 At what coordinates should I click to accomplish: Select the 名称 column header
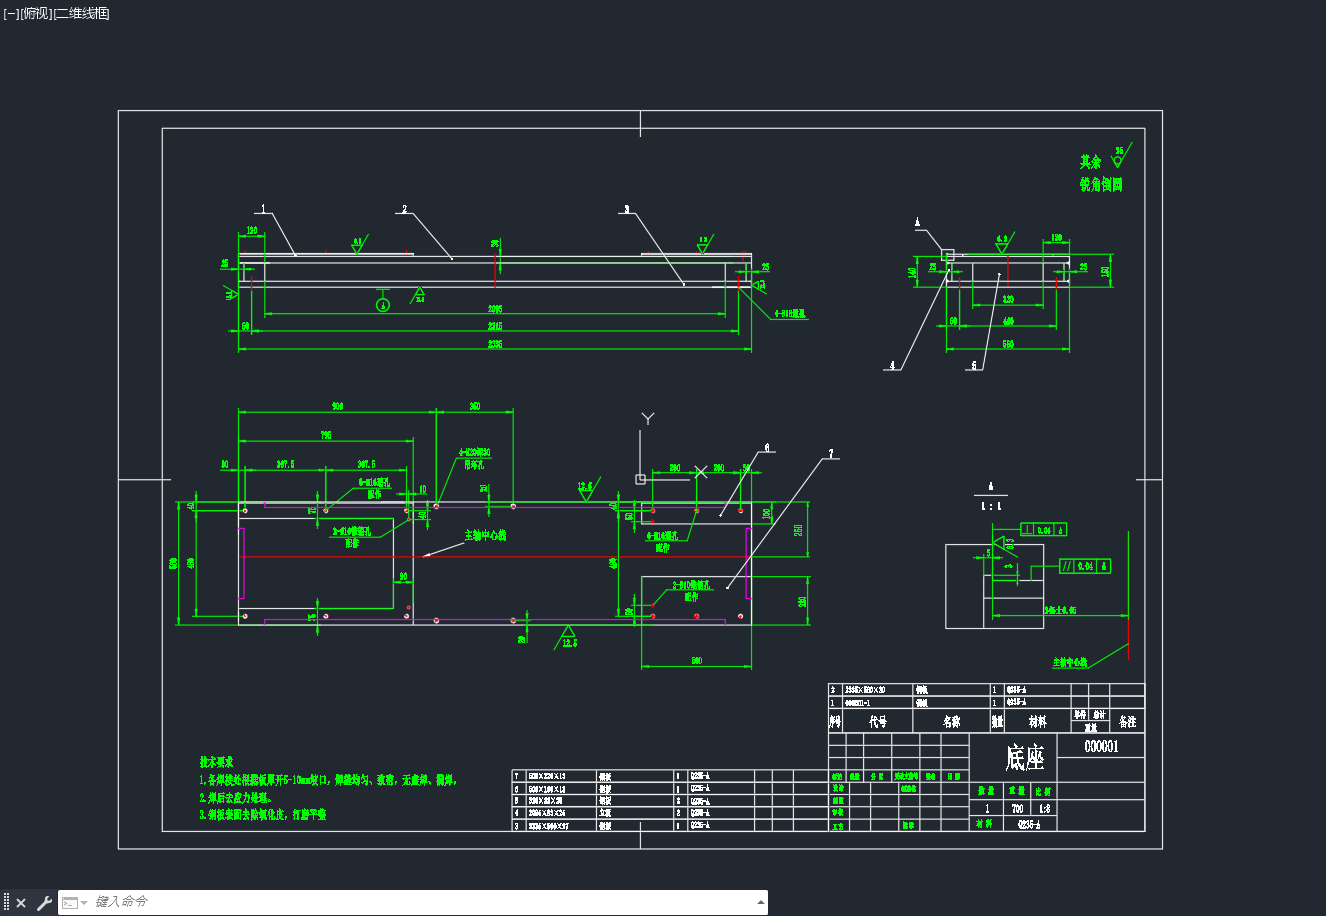point(951,721)
